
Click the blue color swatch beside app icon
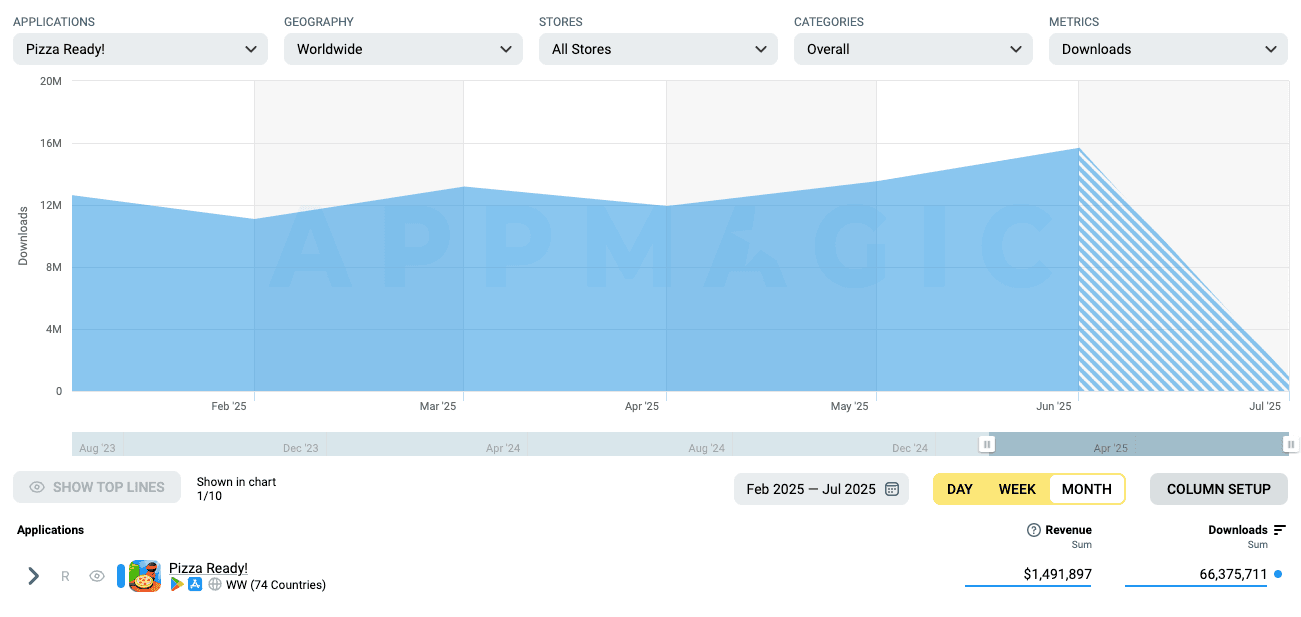tap(121, 576)
